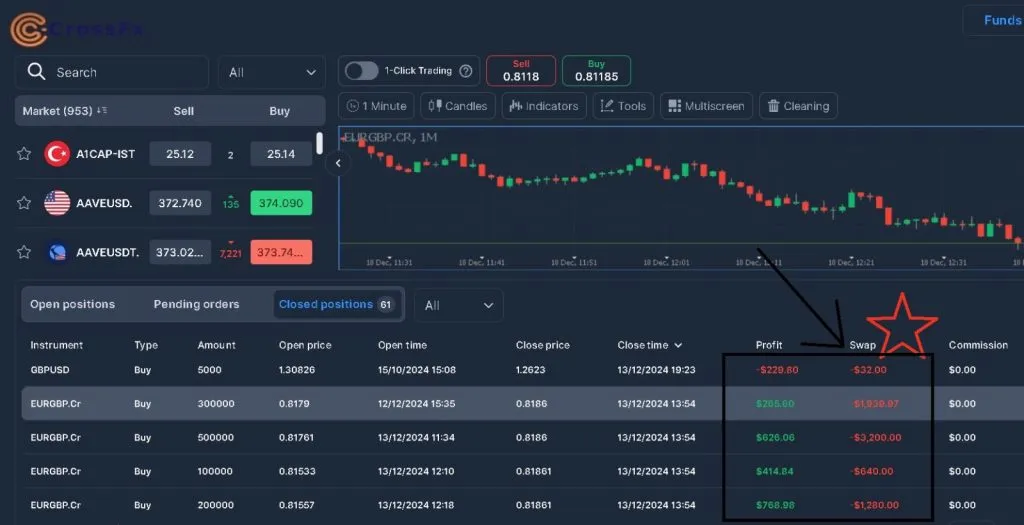
Task: Click the Type column header
Action: point(146,345)
